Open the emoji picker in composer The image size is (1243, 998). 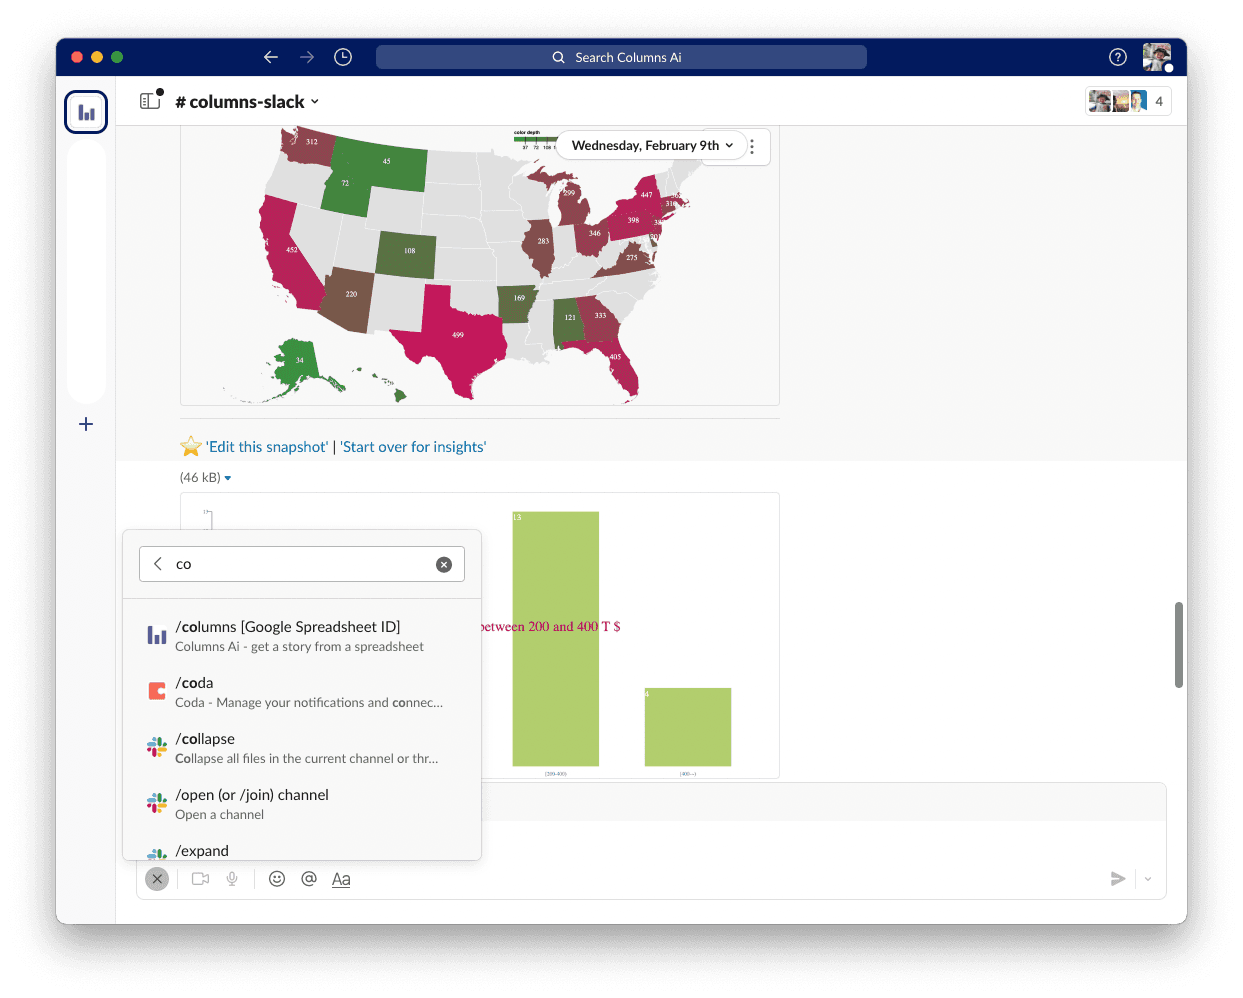click(x=277, y=878)
